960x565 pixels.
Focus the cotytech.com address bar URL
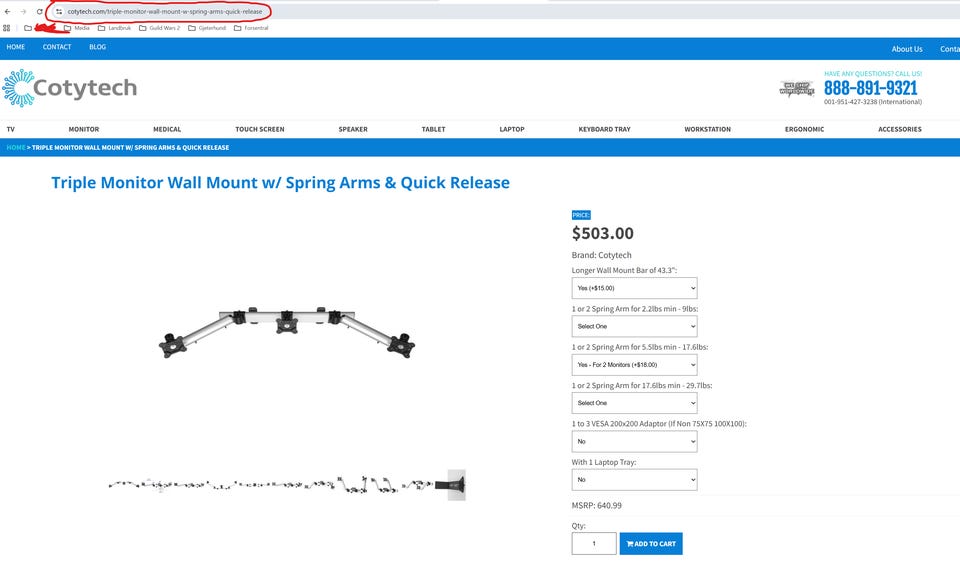(165, 12)
